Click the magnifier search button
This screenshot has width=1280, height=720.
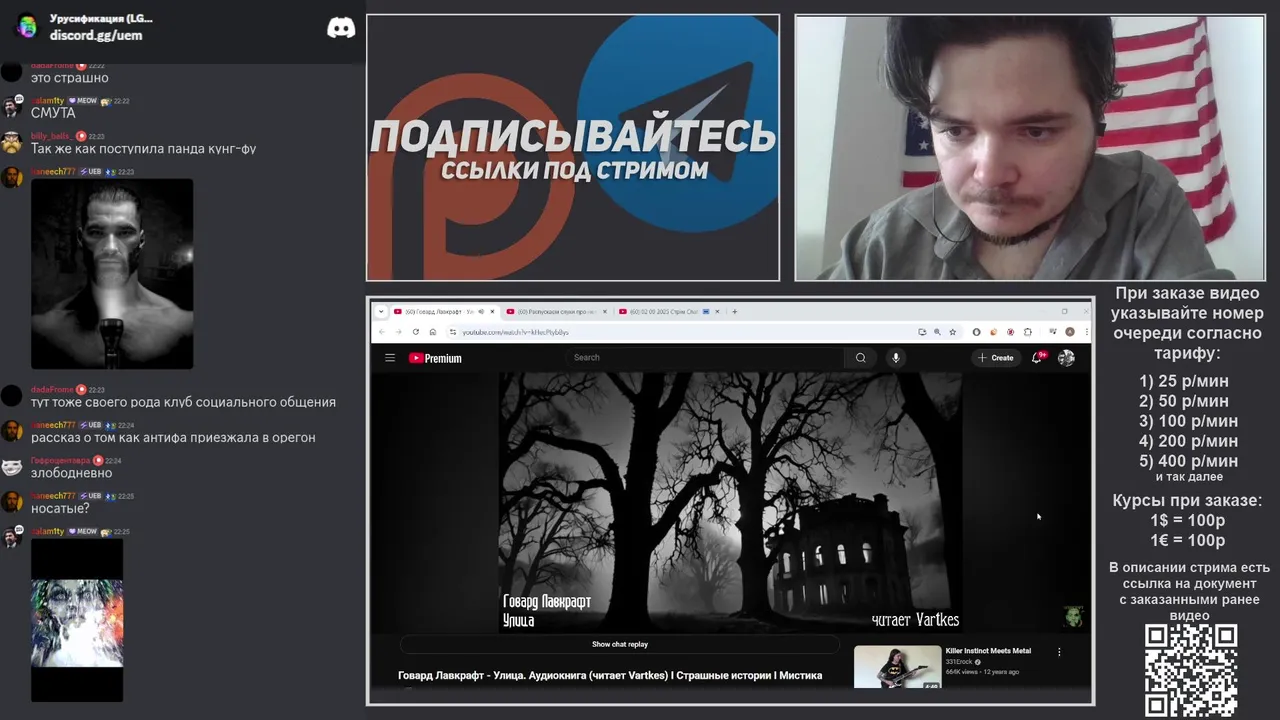pos(860,357)
